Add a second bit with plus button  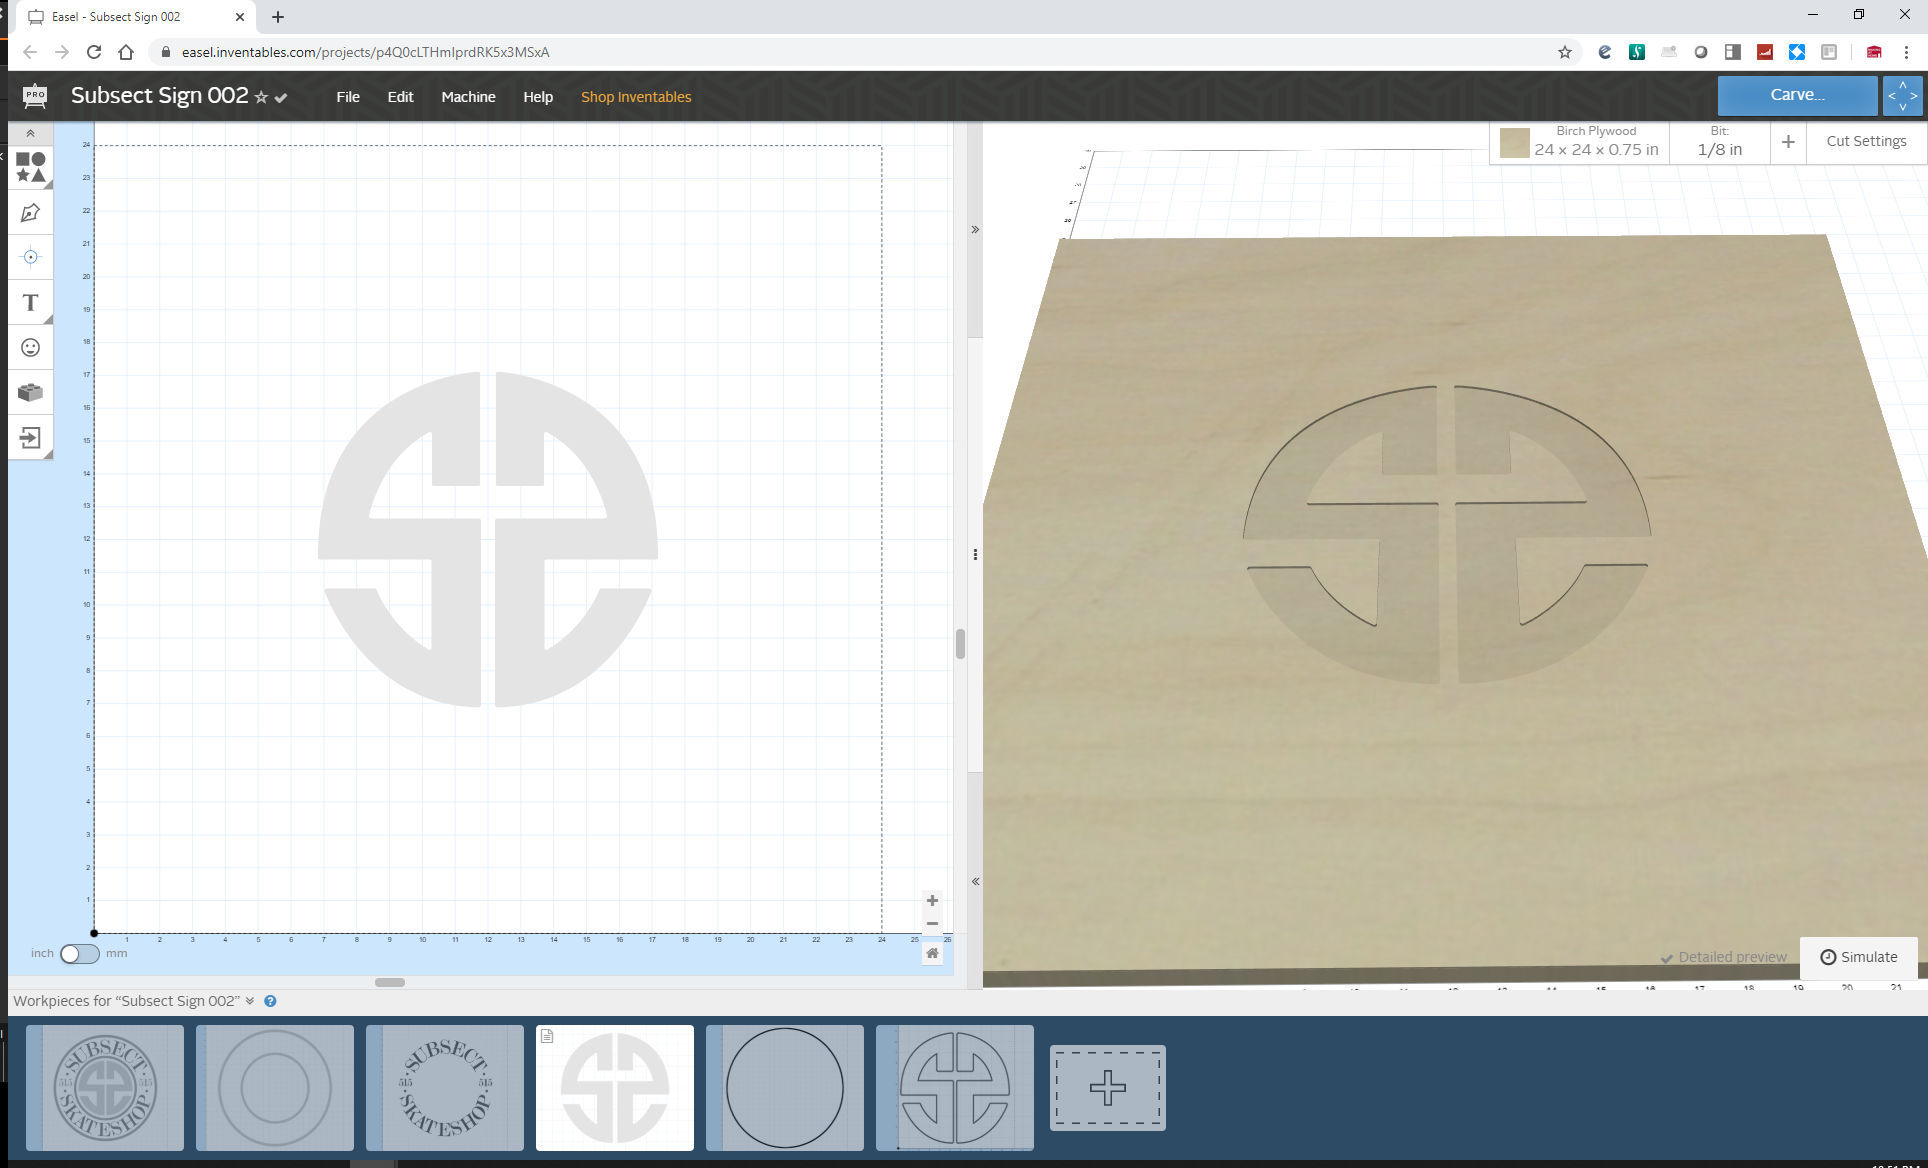(x=1788, y=142)
